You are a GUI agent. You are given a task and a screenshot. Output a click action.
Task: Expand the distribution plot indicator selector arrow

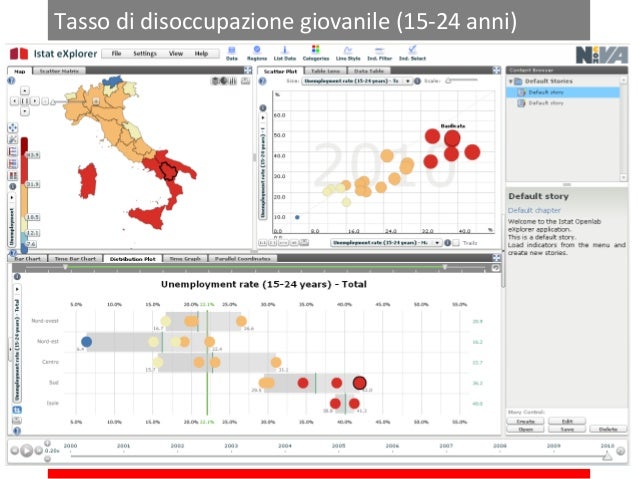[x=17, y=289]
